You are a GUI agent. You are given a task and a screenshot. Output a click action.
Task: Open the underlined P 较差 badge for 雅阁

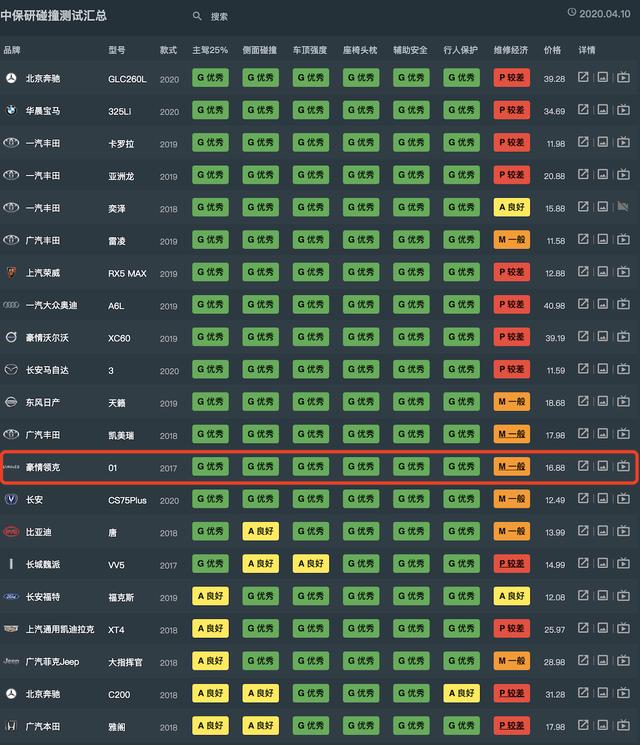[512, 726]
